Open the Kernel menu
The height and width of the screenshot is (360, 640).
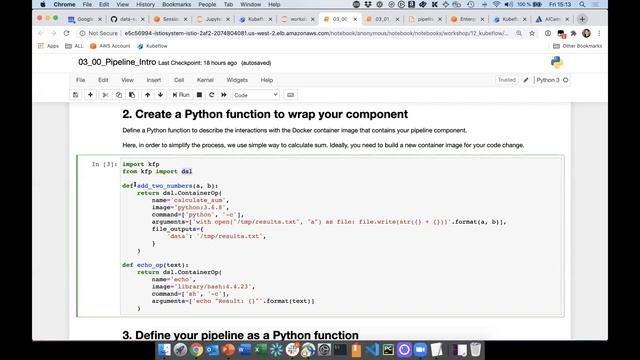[x=205, y=80]
